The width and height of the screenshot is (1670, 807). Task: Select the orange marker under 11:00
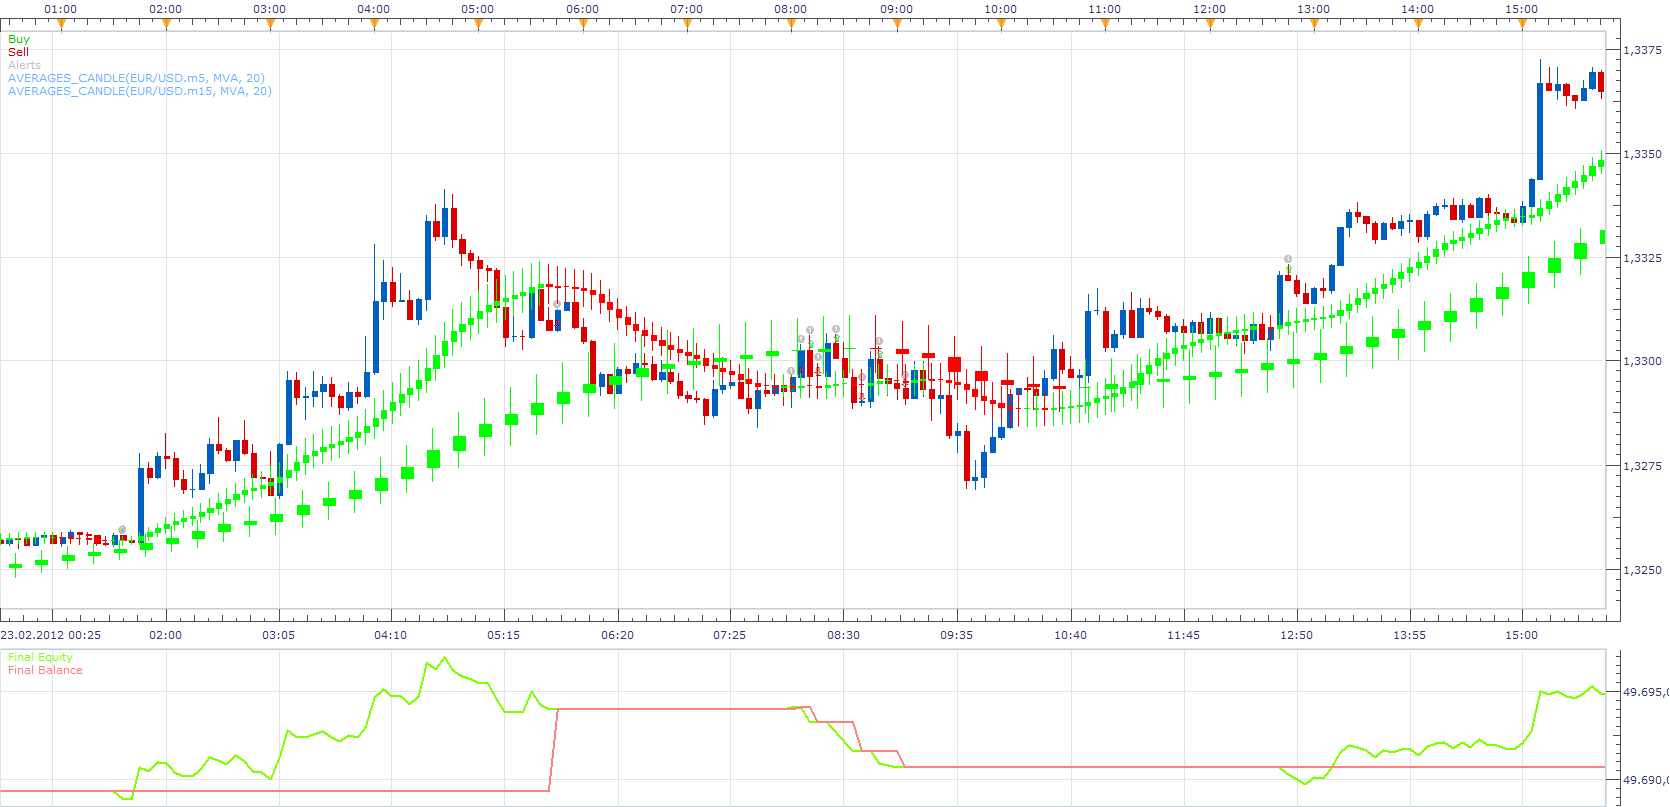click(x=1105, y=25)
